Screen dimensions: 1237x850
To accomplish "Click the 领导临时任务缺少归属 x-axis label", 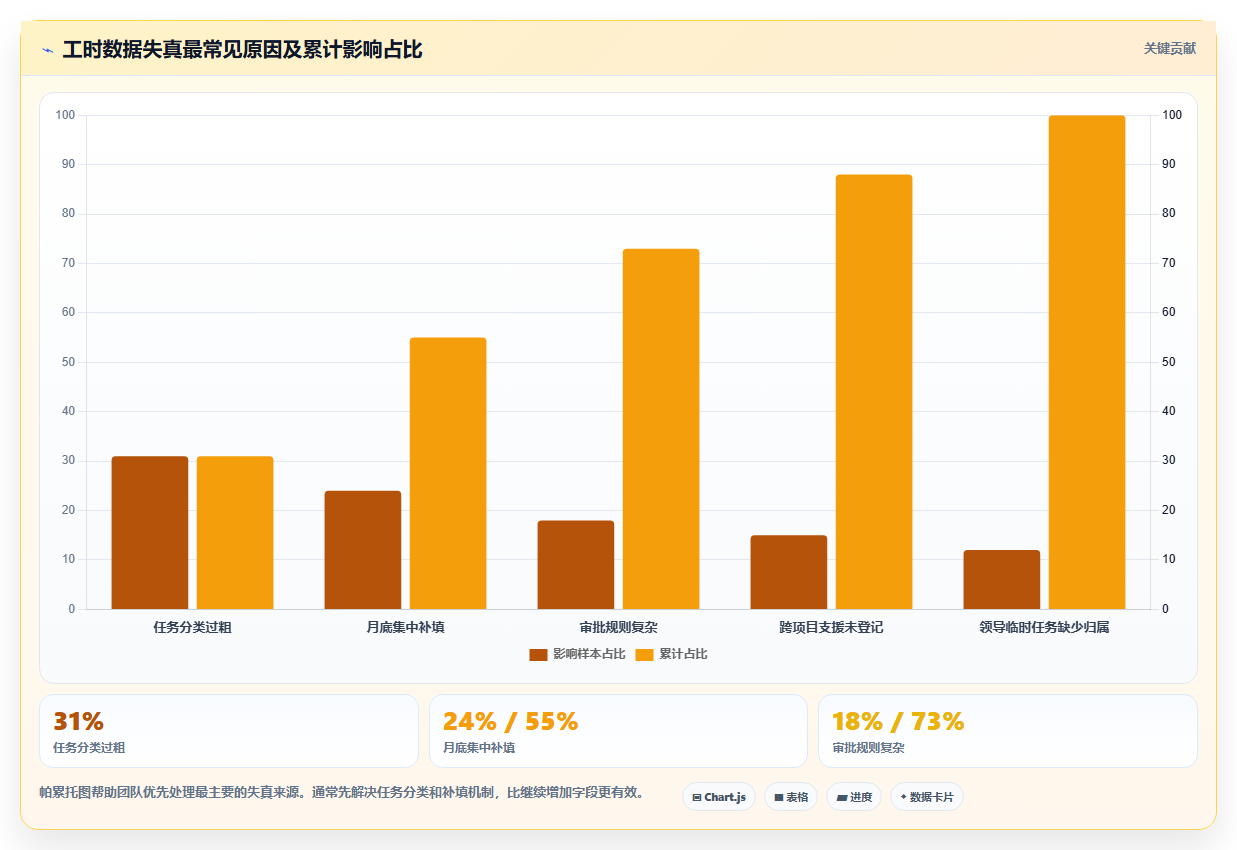I will click(x=1045, y=628).
